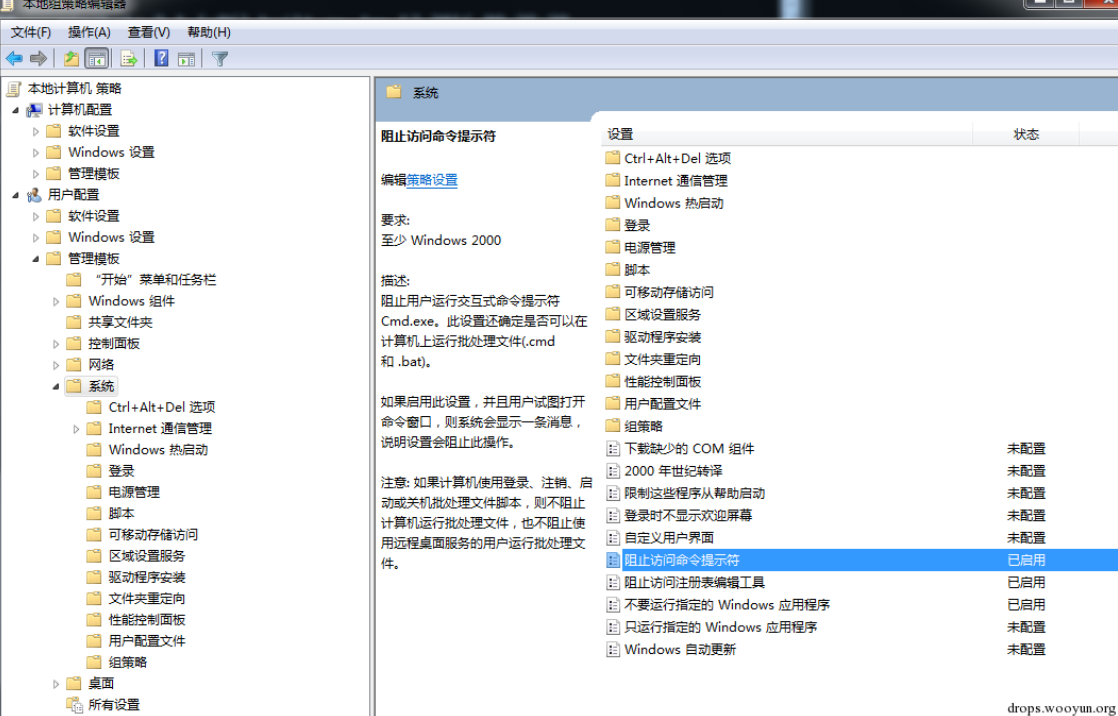Toggle the Show/Hide action pane button
This screenshot has height=716, width=1118.
pos(186,59)
